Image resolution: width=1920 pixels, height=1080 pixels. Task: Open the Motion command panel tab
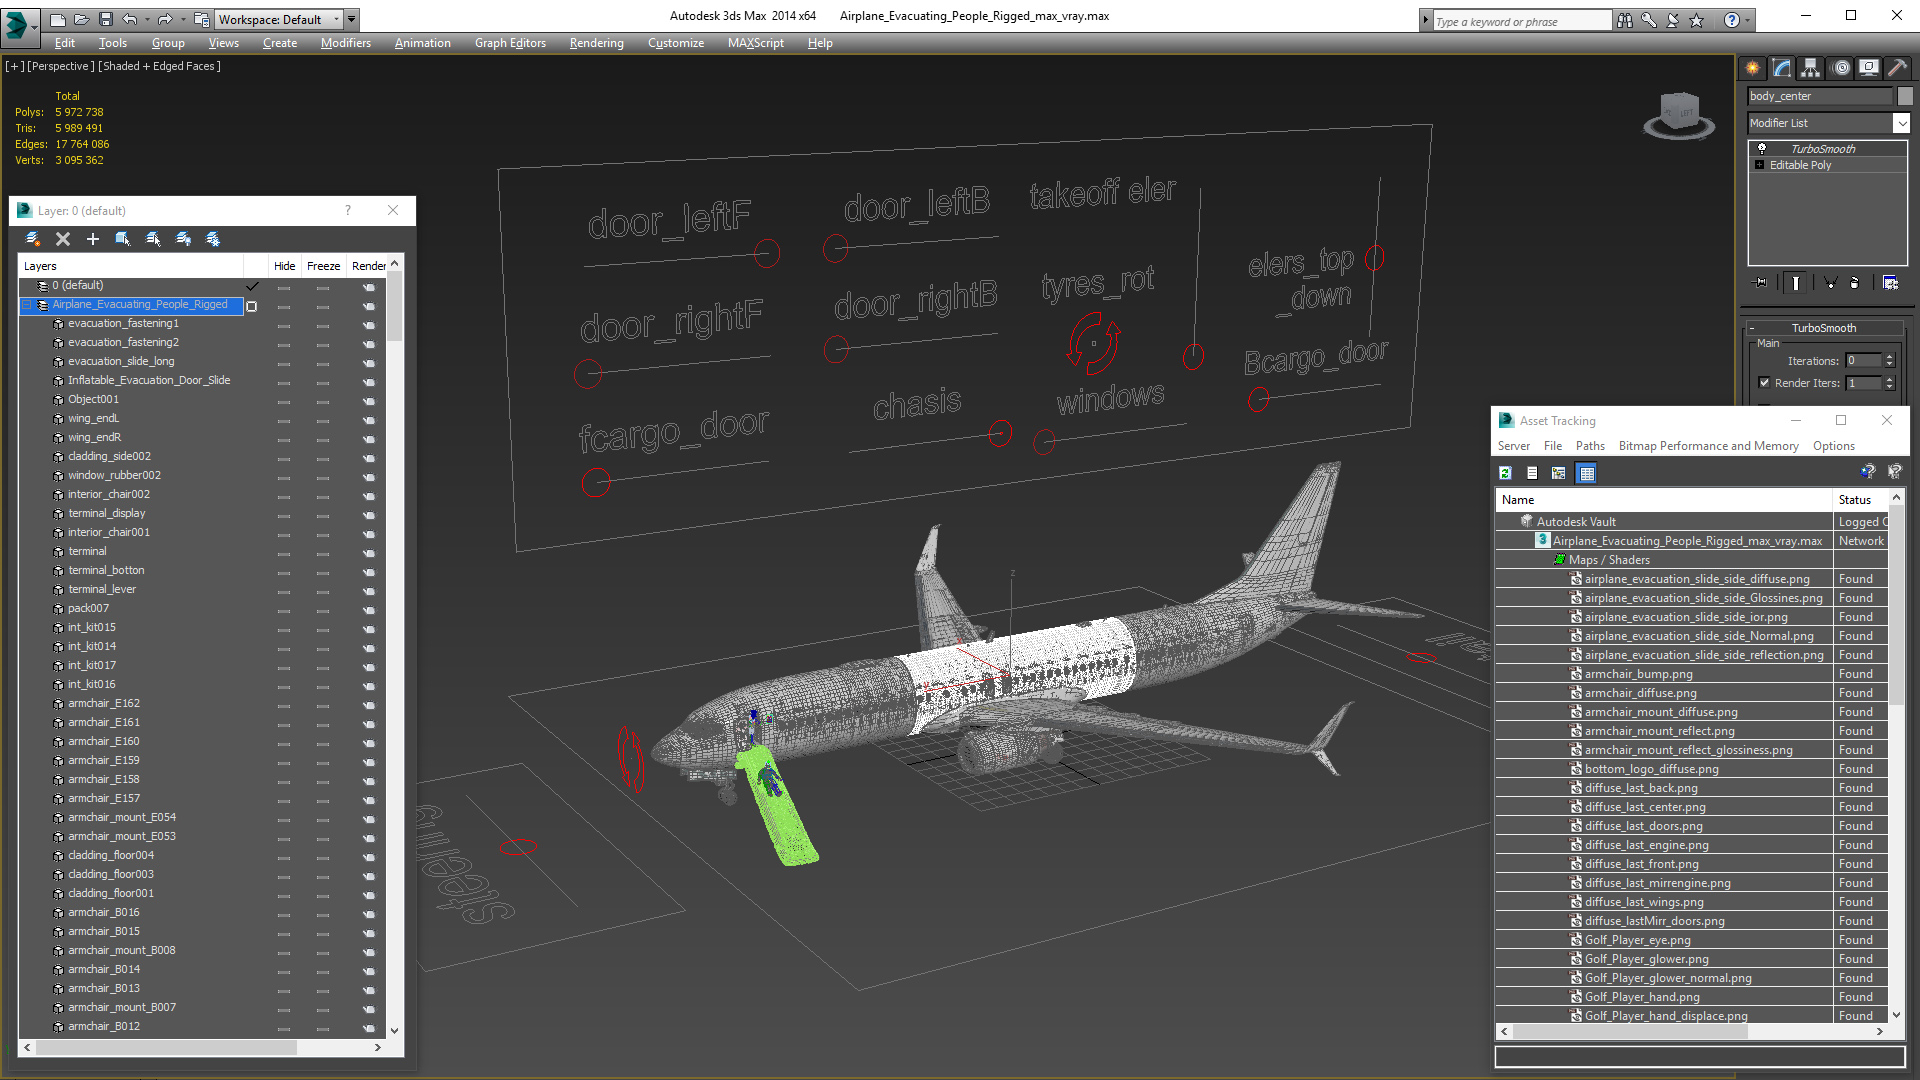coord(1841,68)
